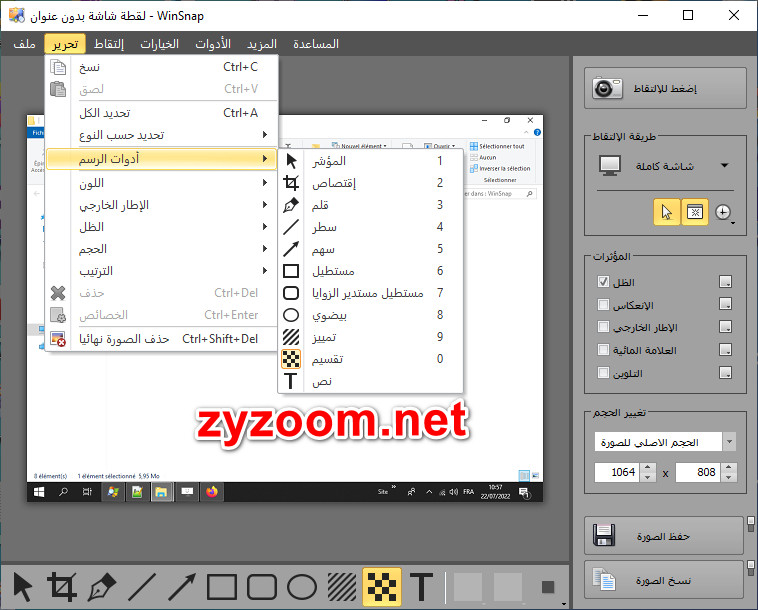Open the ملف file menu
The width and height of the screenshot is (758, 610).
point(24,44)
